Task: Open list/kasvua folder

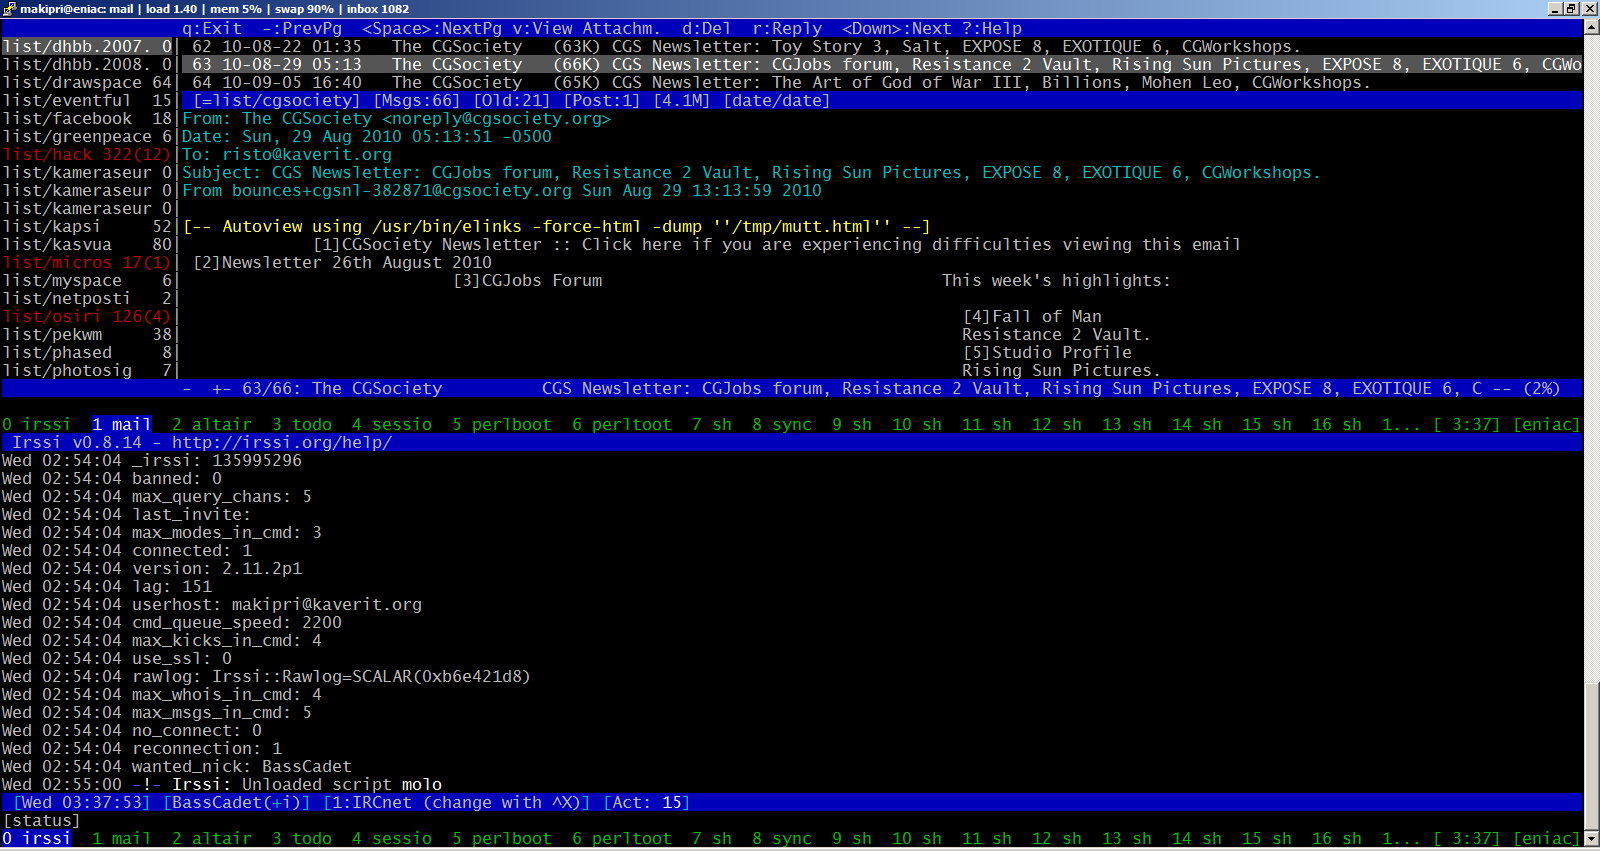Action: click(x=87, y=244)
